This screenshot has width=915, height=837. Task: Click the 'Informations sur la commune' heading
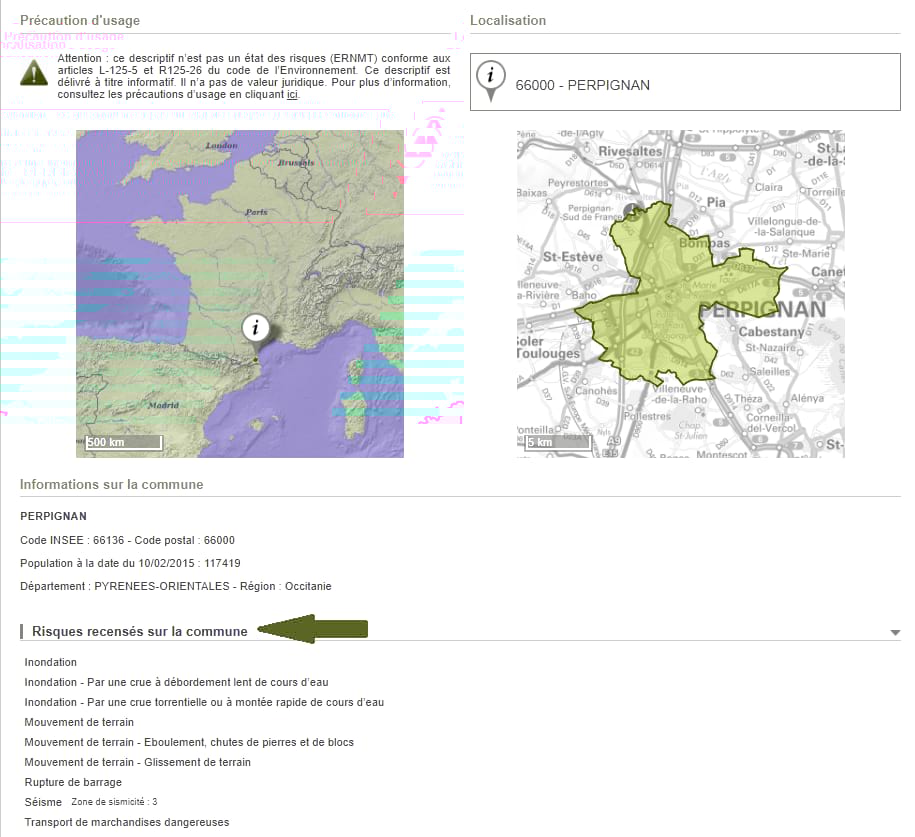click(111, 484)
